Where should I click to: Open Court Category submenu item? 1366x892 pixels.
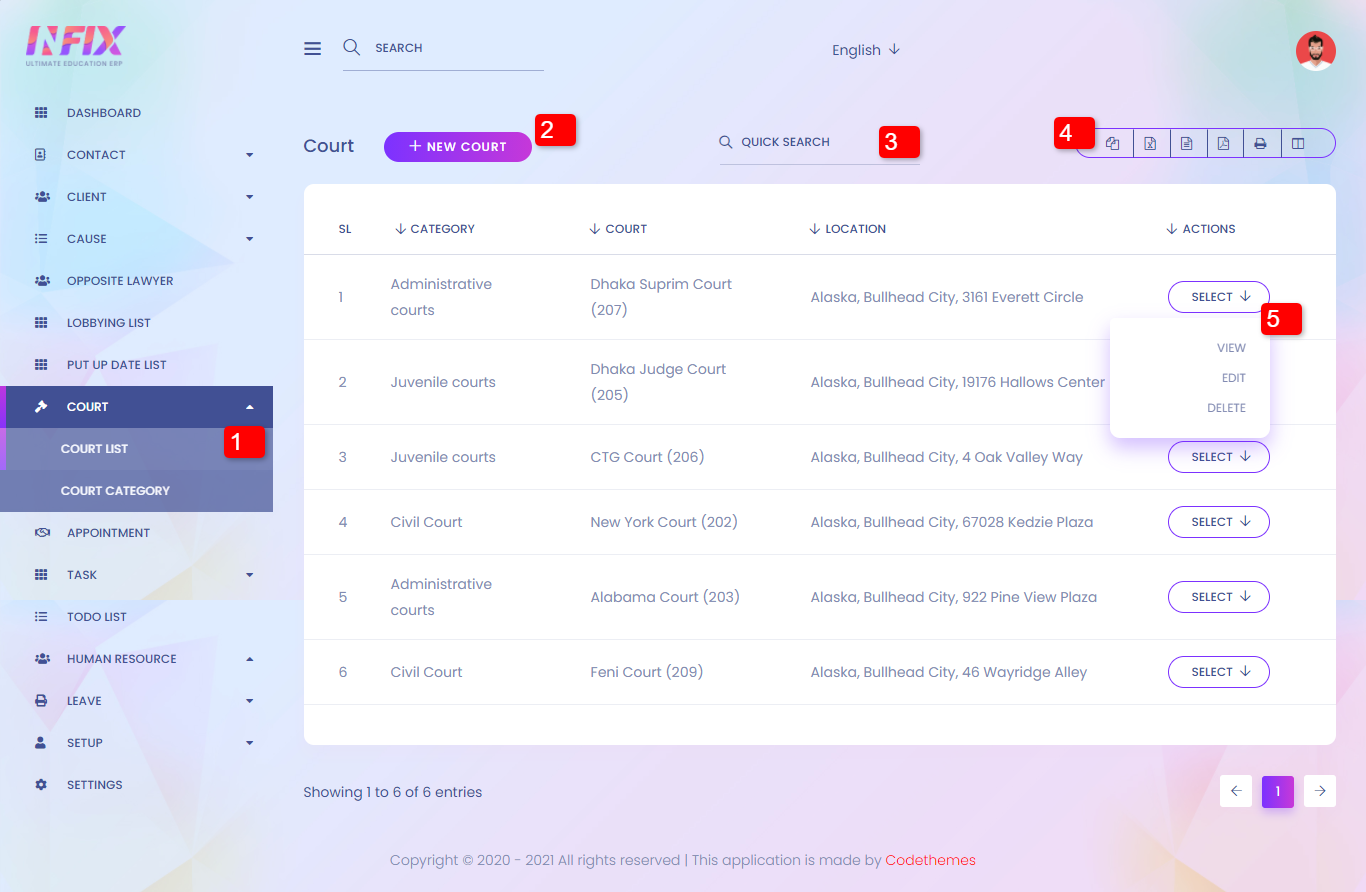tap(115, 491)
